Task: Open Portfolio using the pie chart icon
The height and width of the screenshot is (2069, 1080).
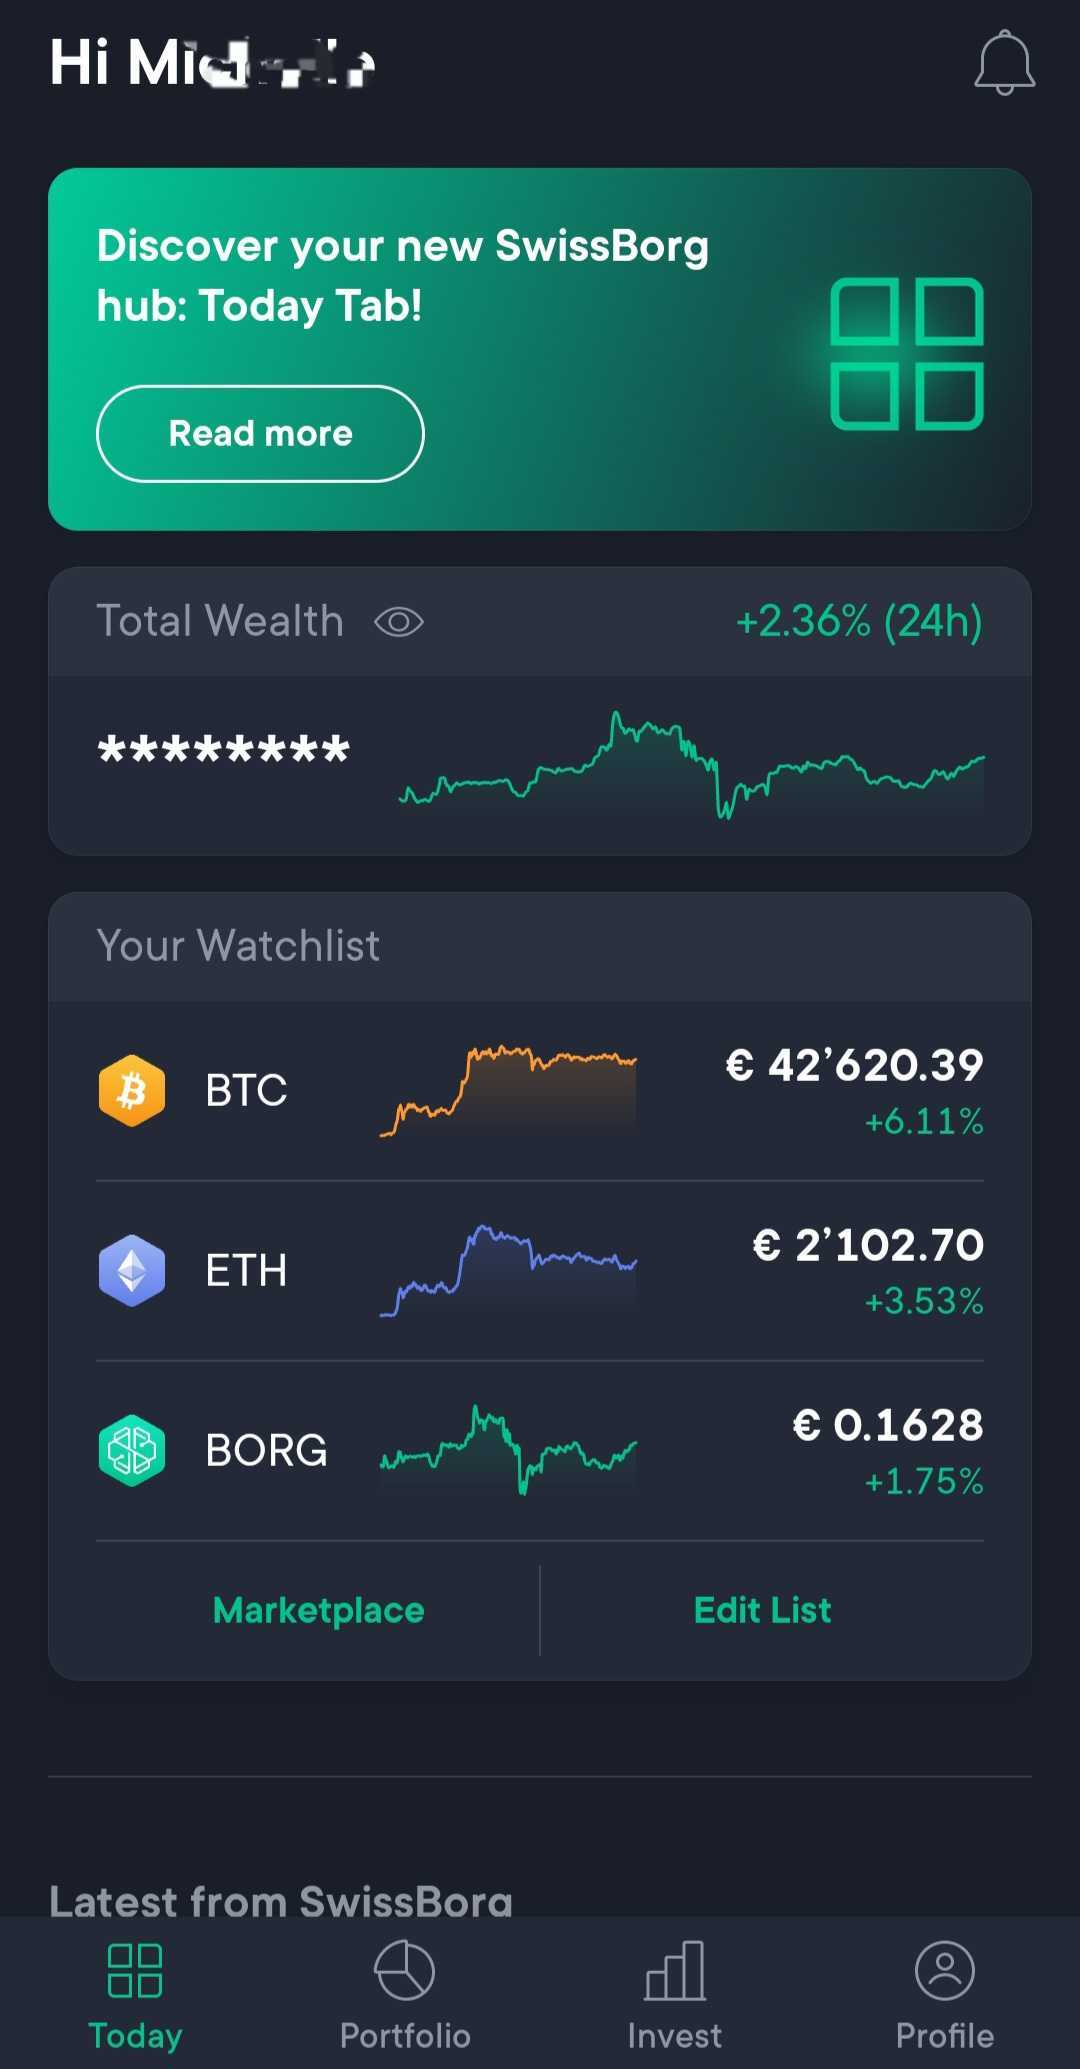Action: point(404,1970)
